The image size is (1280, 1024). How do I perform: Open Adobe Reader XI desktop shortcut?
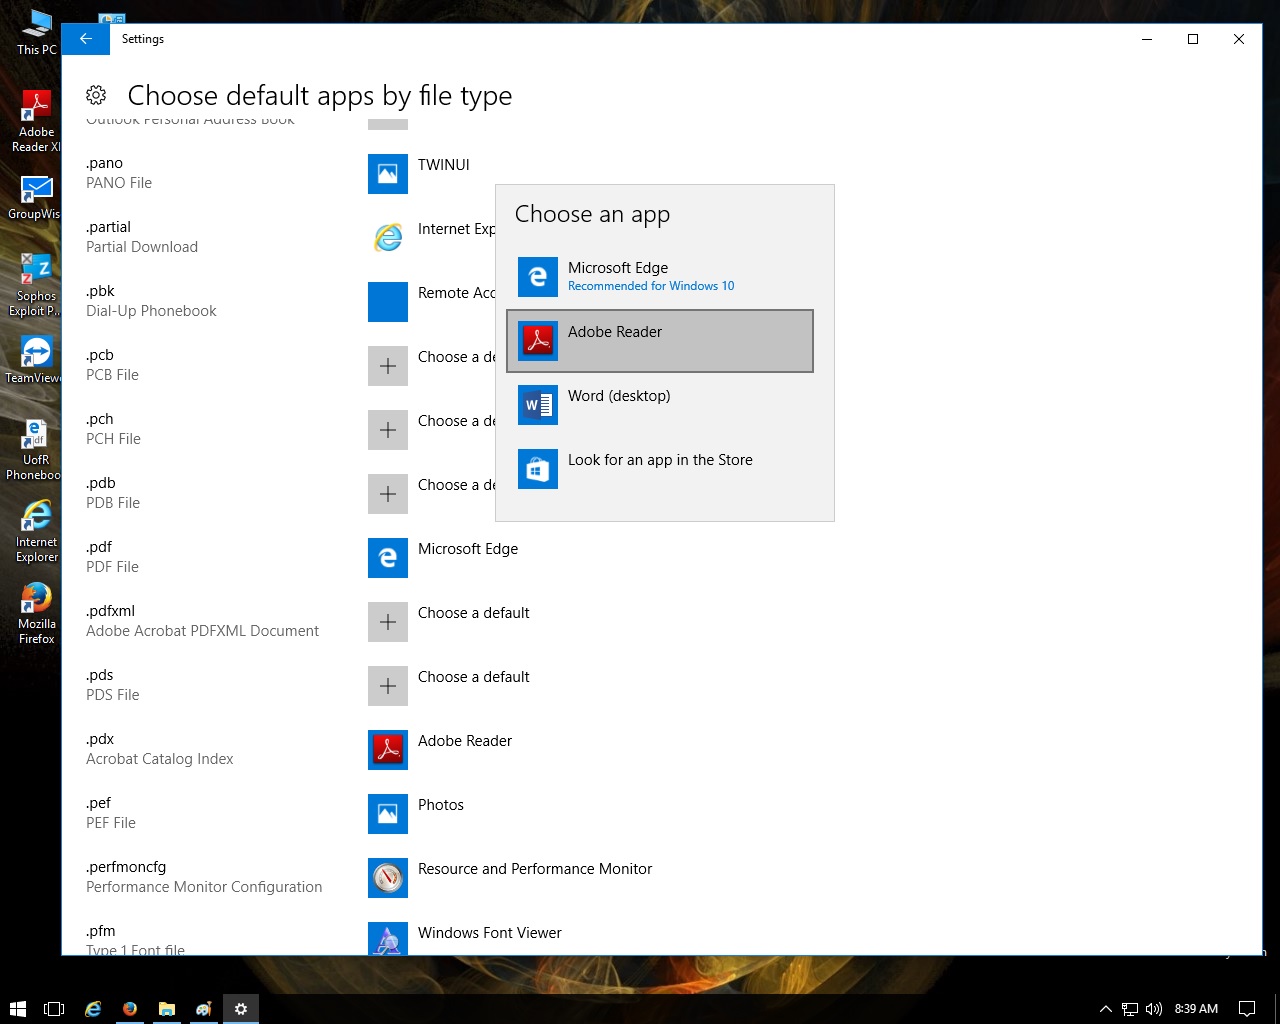pos(36,121)
